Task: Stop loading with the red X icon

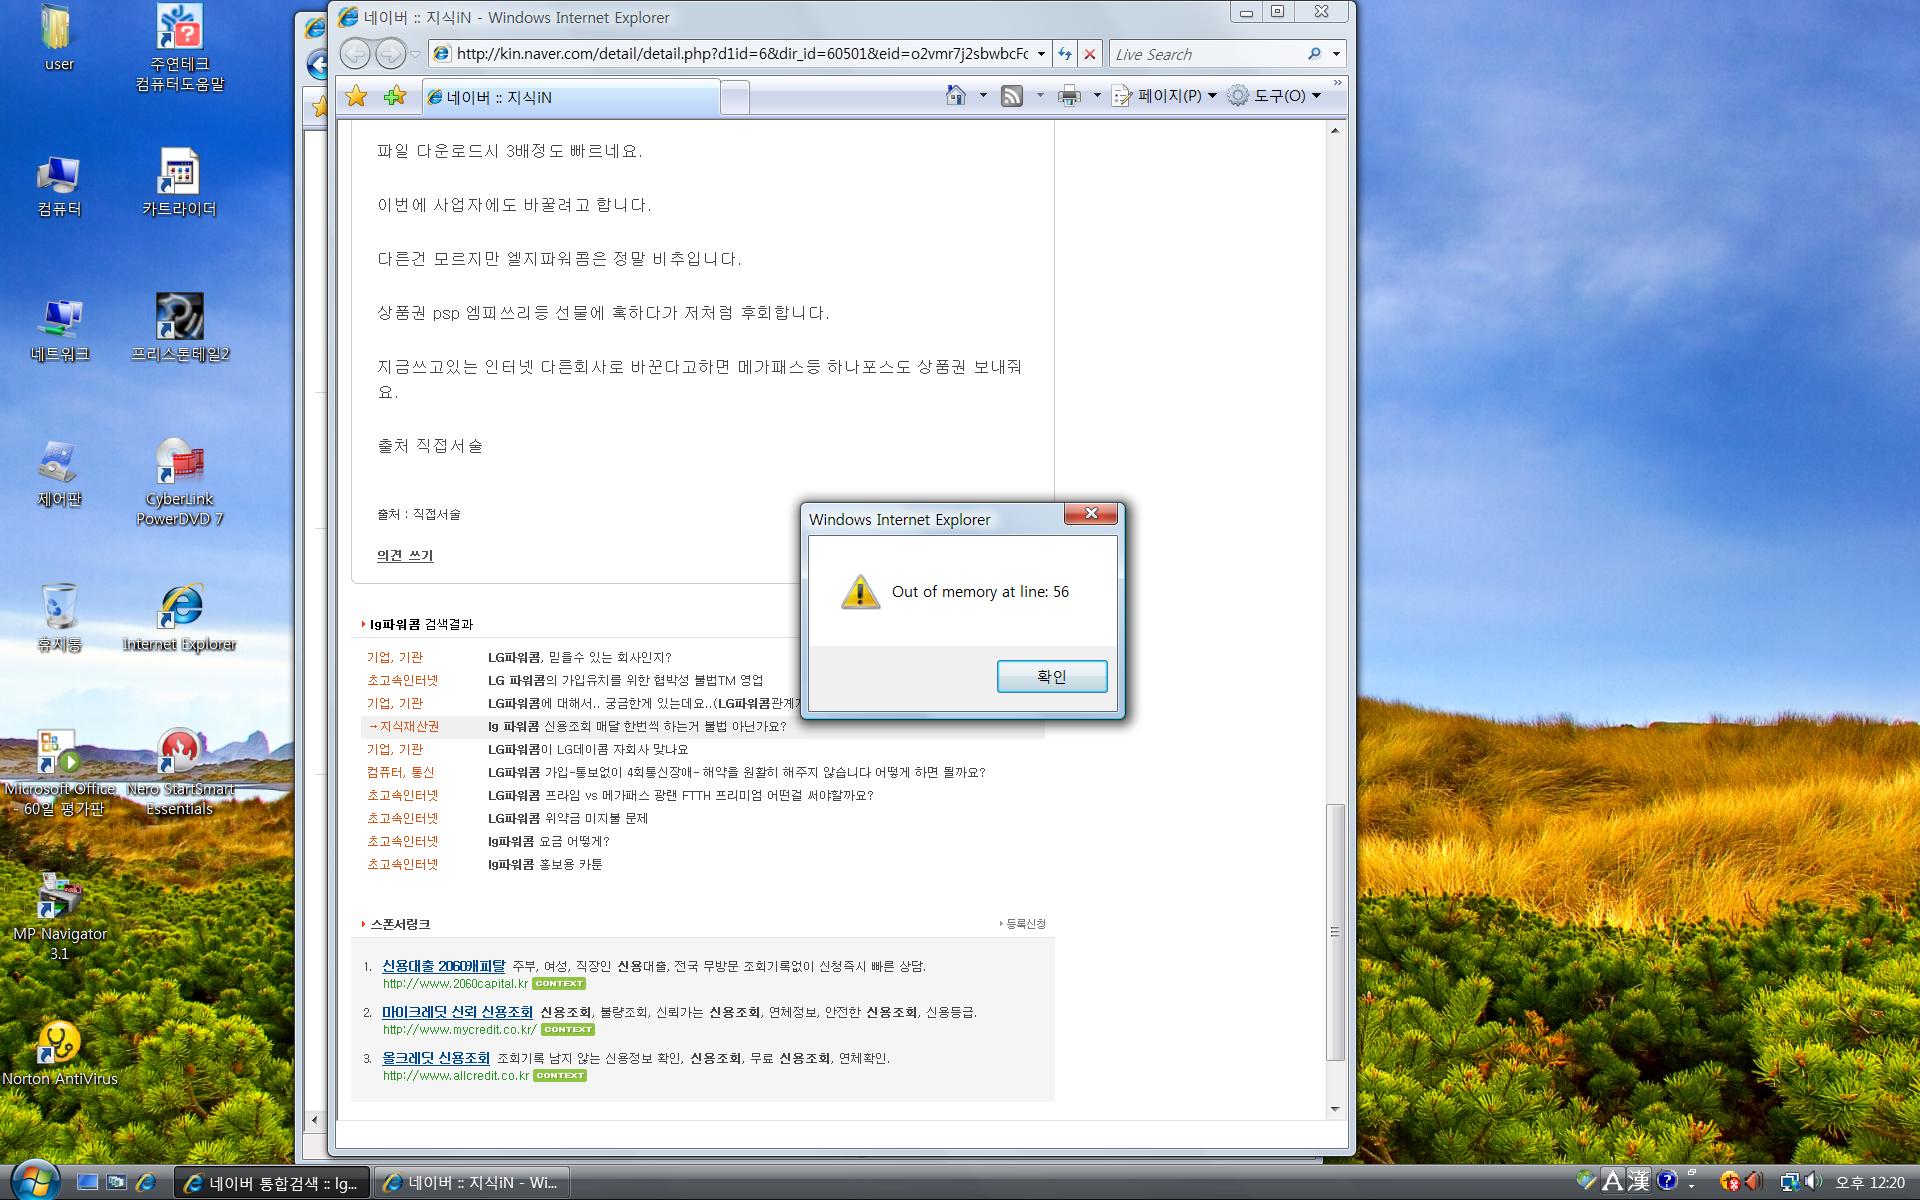Action: coord(1090,54)
